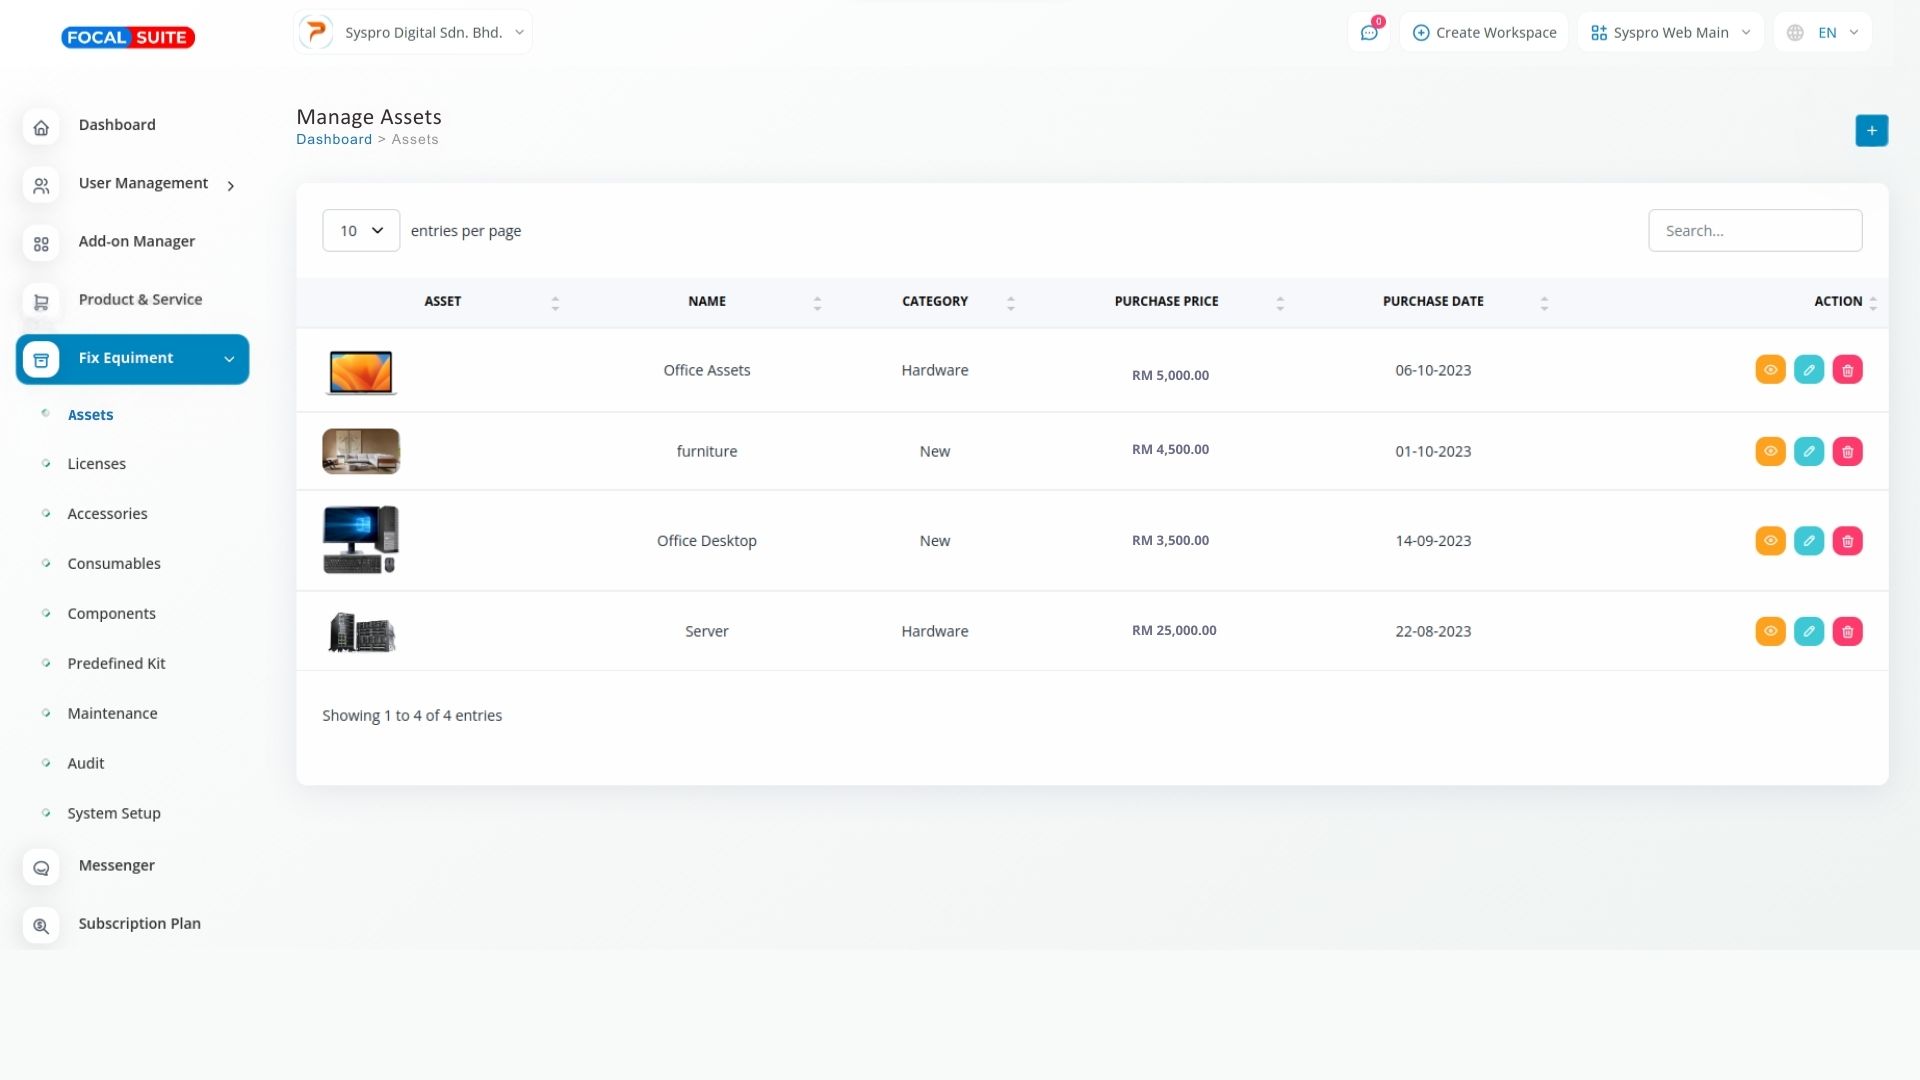Open the EN language dropdown
1920x1080 pixels.
[1823, 32]
